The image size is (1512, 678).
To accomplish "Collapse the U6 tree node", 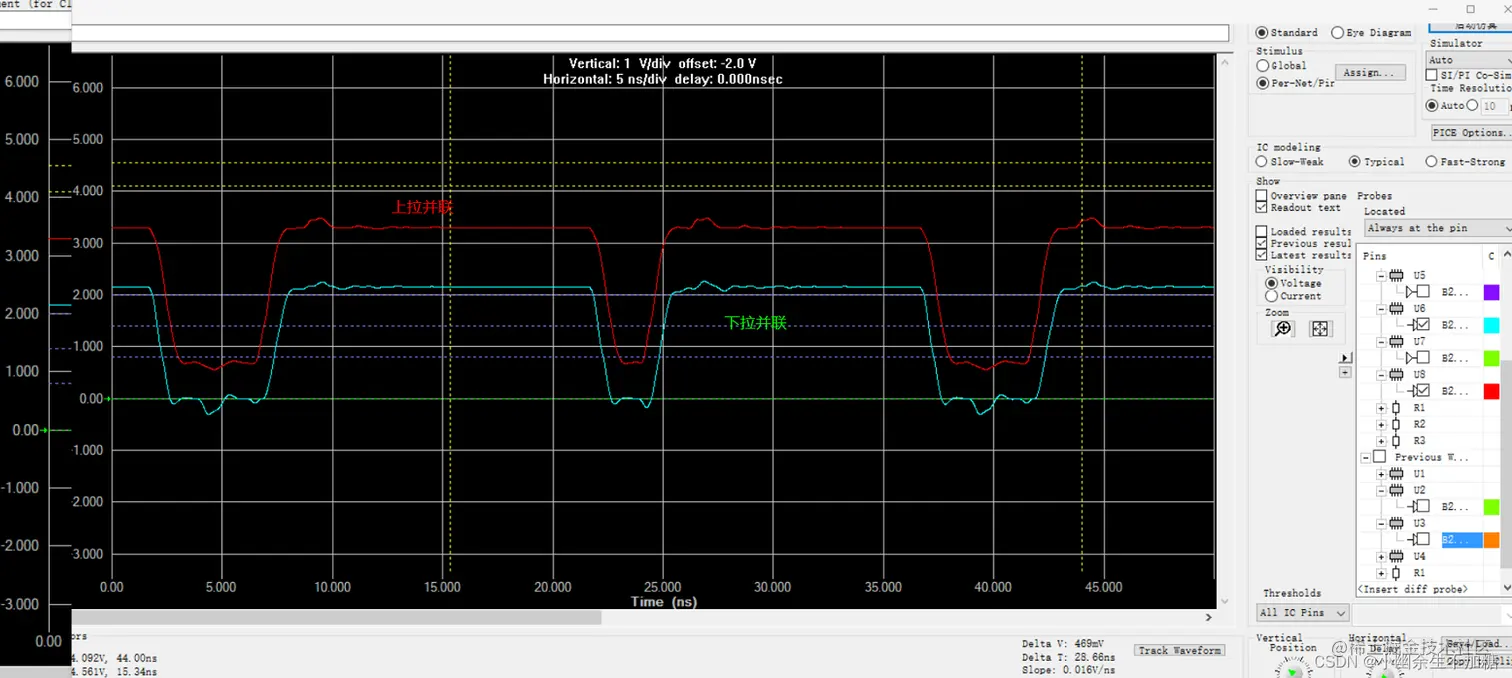I will [x=1382, y=308].
